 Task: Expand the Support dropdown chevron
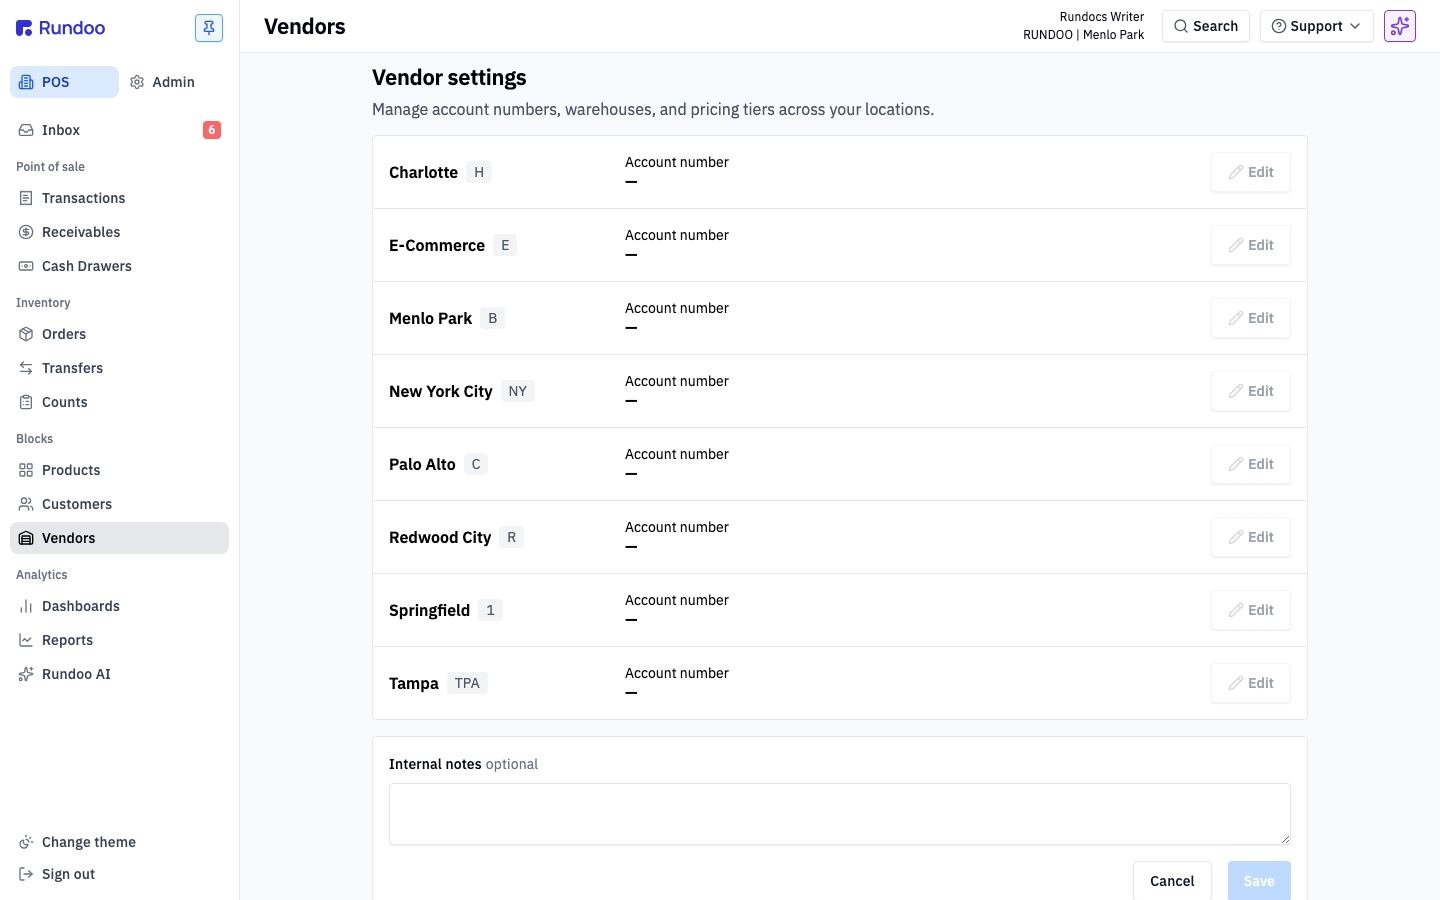[x=1355, y=26]
